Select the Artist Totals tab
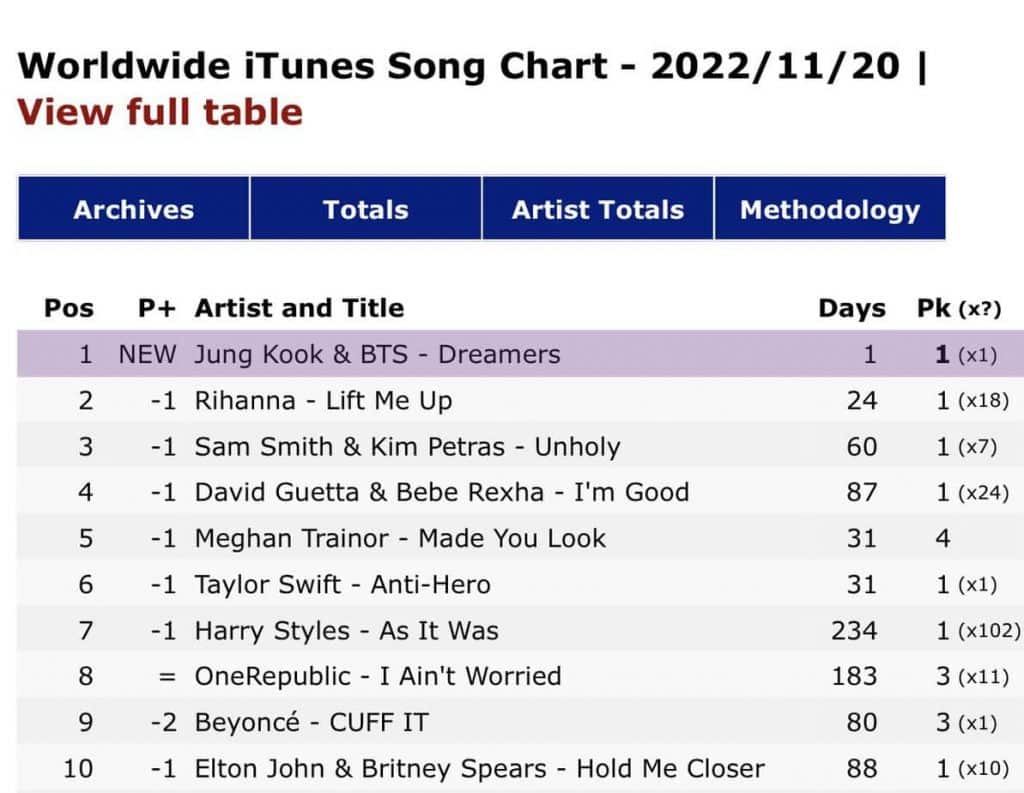 tap(597, 209)
